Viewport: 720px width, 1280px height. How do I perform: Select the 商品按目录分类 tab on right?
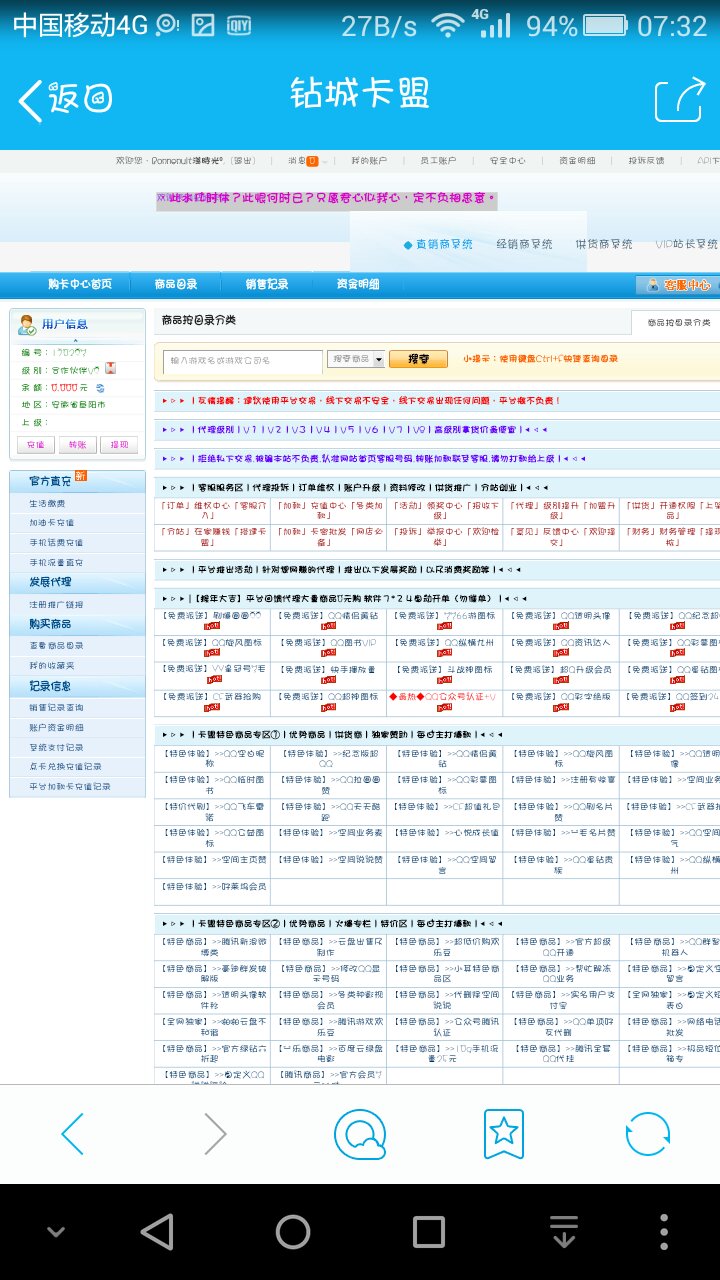tap(678, 323)
